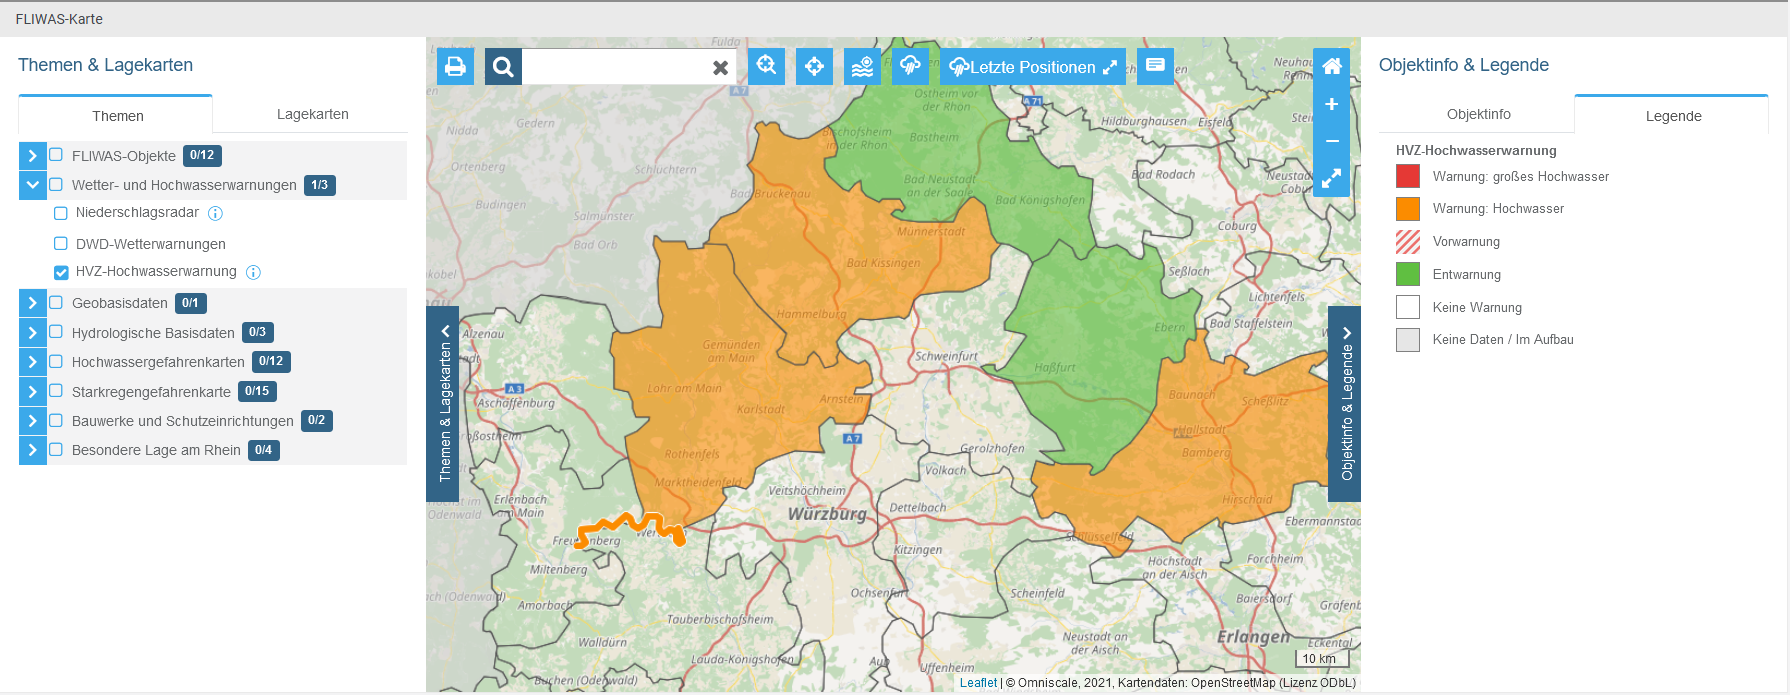
Task: Toggle fullscreen map view
Action: point(1331,179)
